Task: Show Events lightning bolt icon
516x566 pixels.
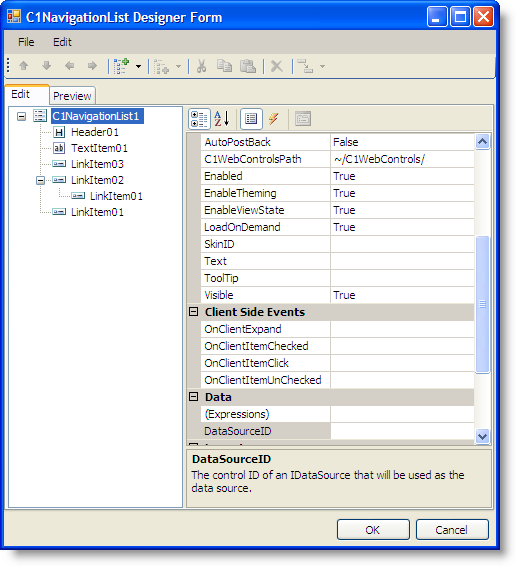Action: [274, 119]
